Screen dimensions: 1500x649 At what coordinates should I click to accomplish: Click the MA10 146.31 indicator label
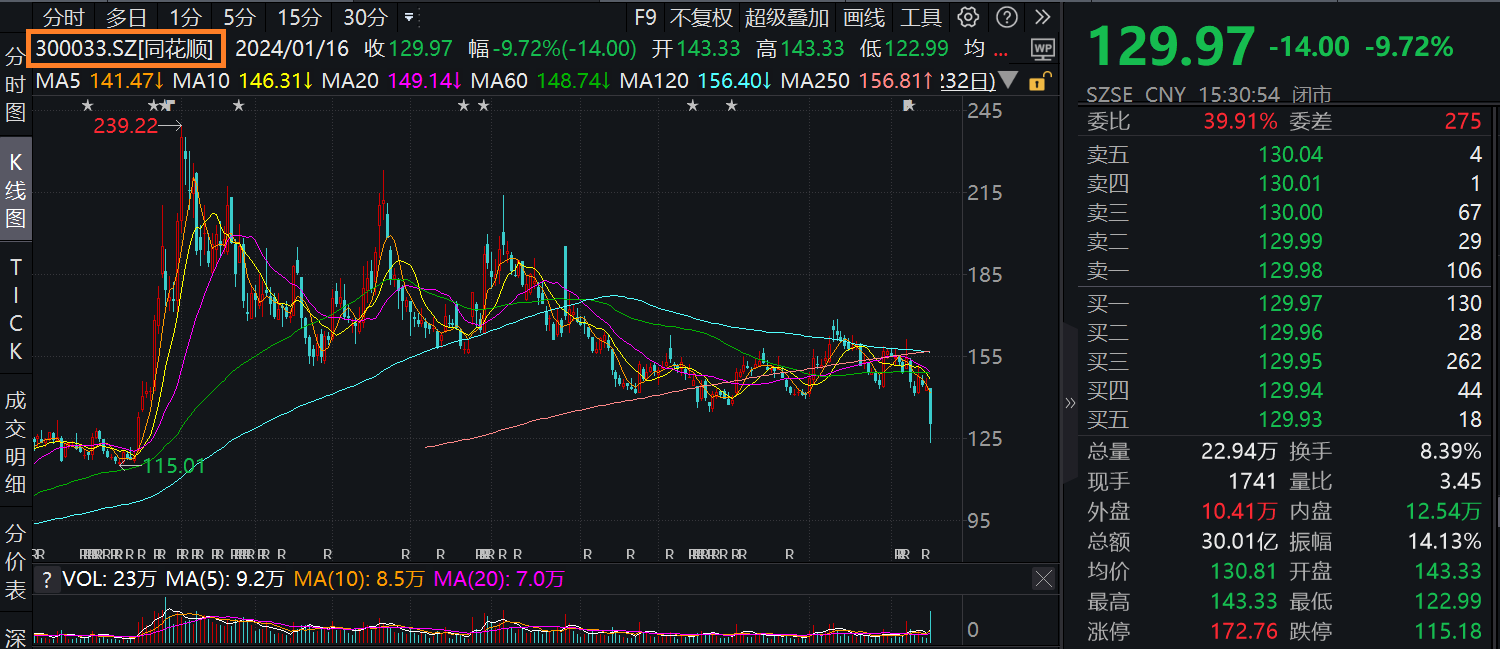243,80
